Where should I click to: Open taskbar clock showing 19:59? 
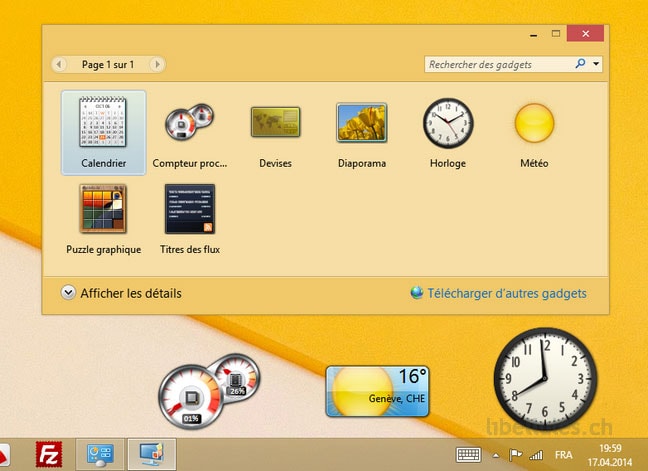pos(610,455)
